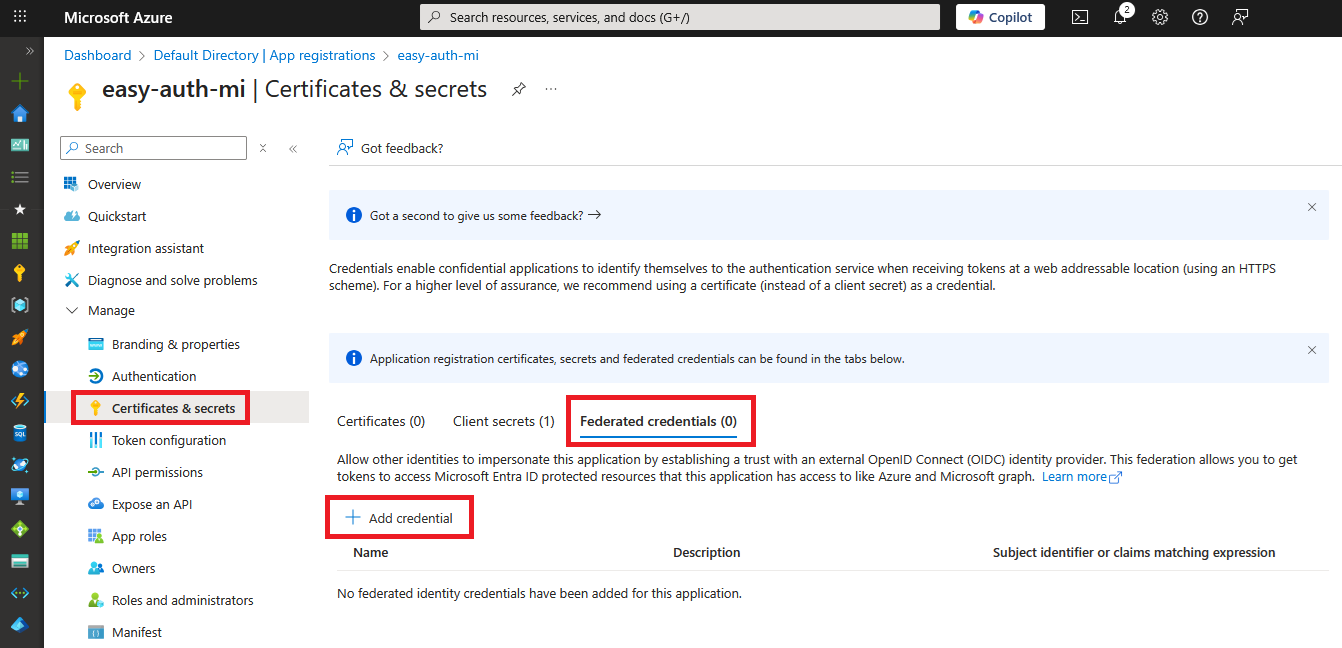Pin the blade with the pushpin icon

(518, 89)
